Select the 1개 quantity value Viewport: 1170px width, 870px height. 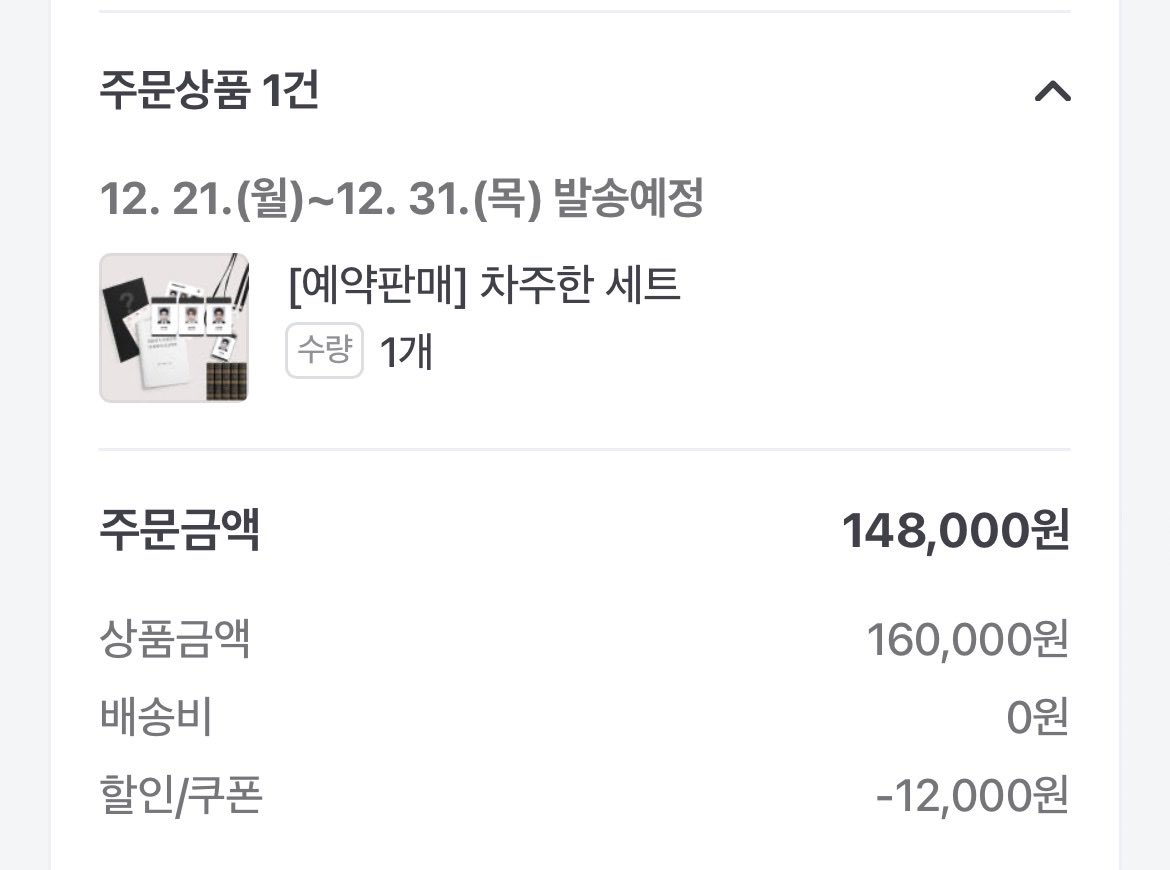pyautogui.click(x=406, y=351)
